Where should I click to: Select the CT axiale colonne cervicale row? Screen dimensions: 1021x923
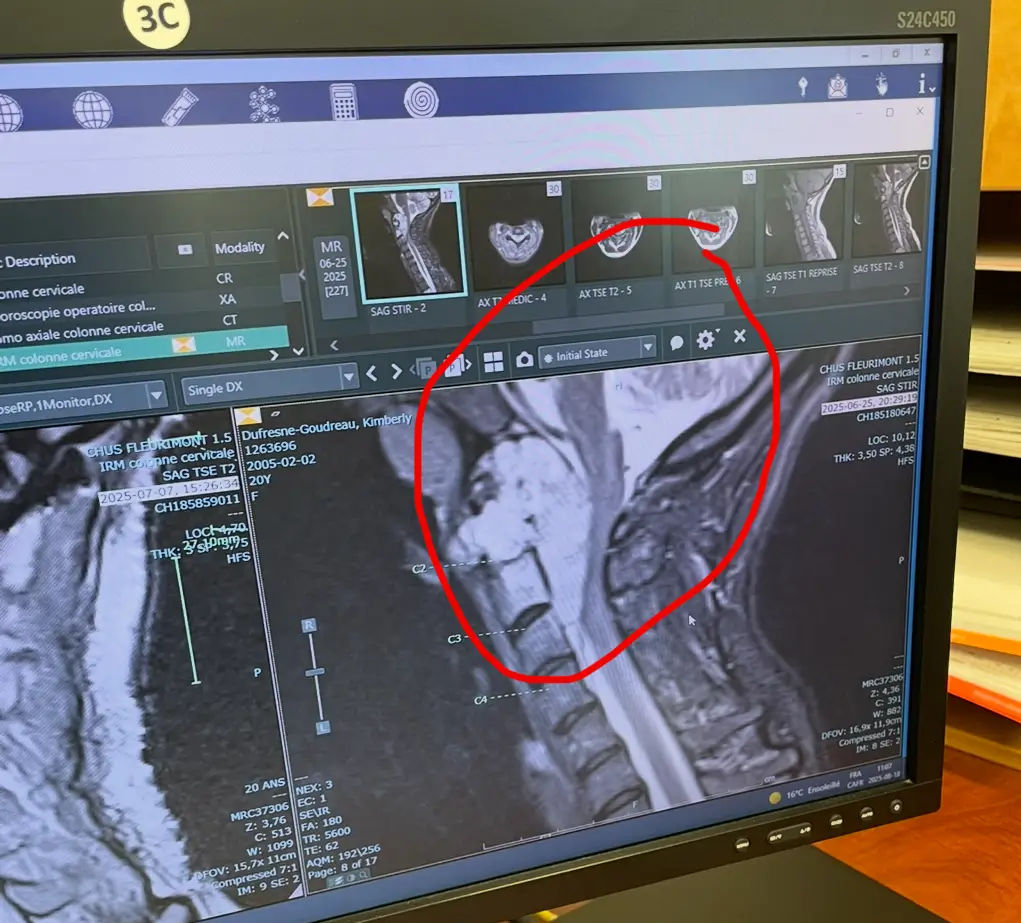(140, 326)
